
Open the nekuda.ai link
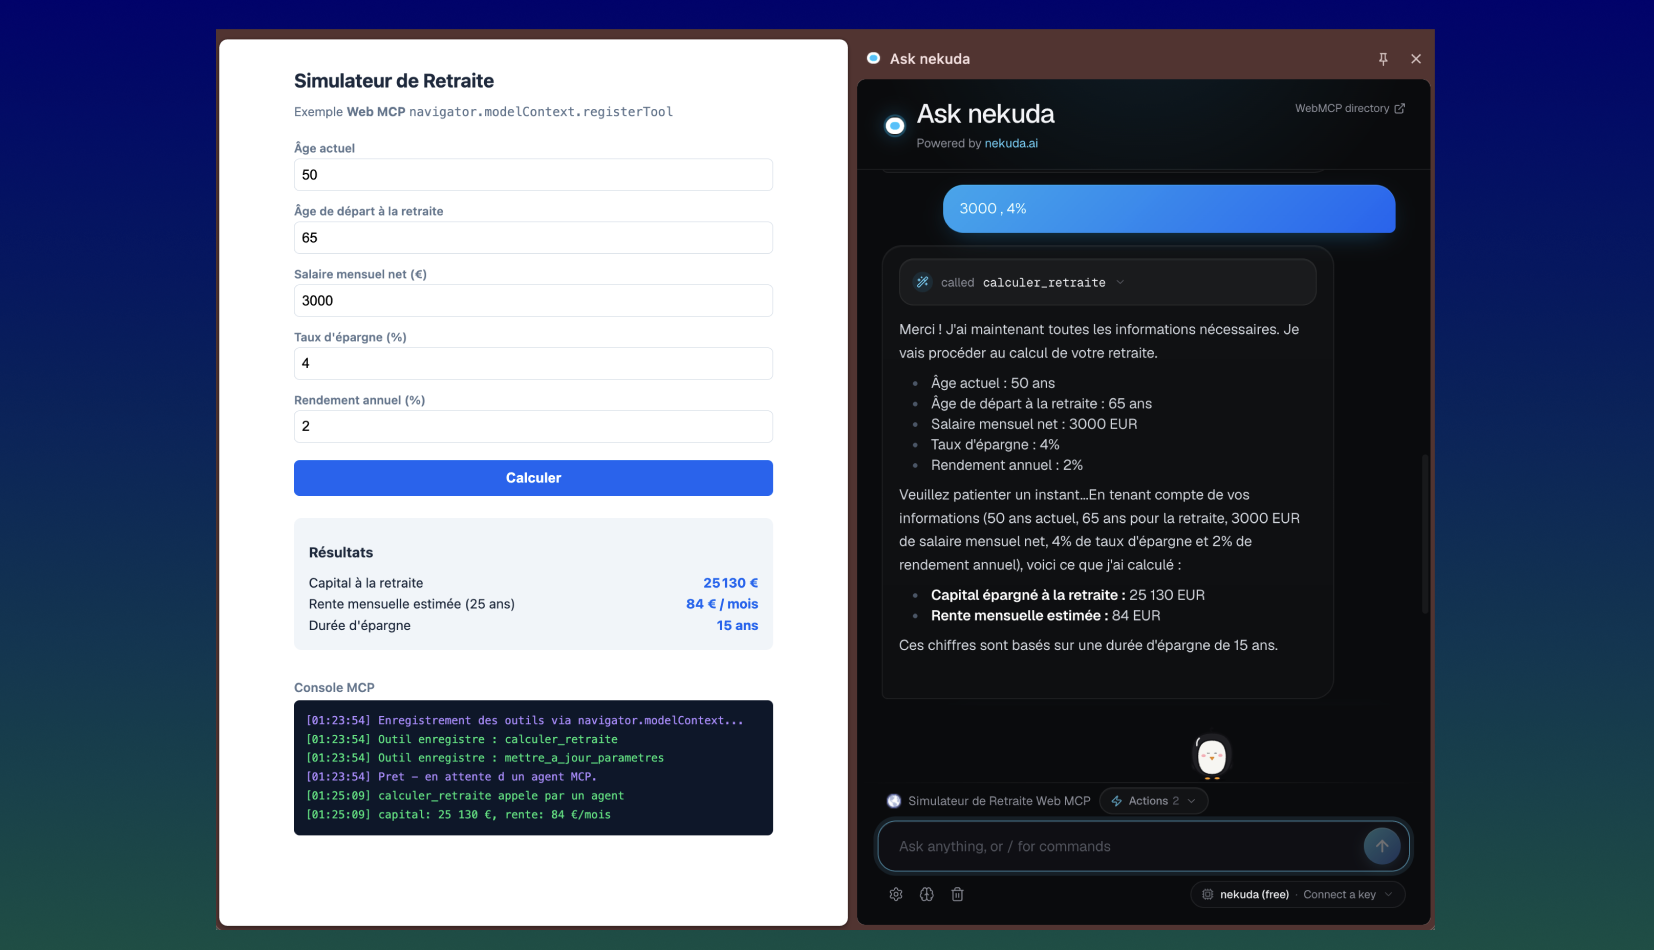click(x=1011, y=143)
